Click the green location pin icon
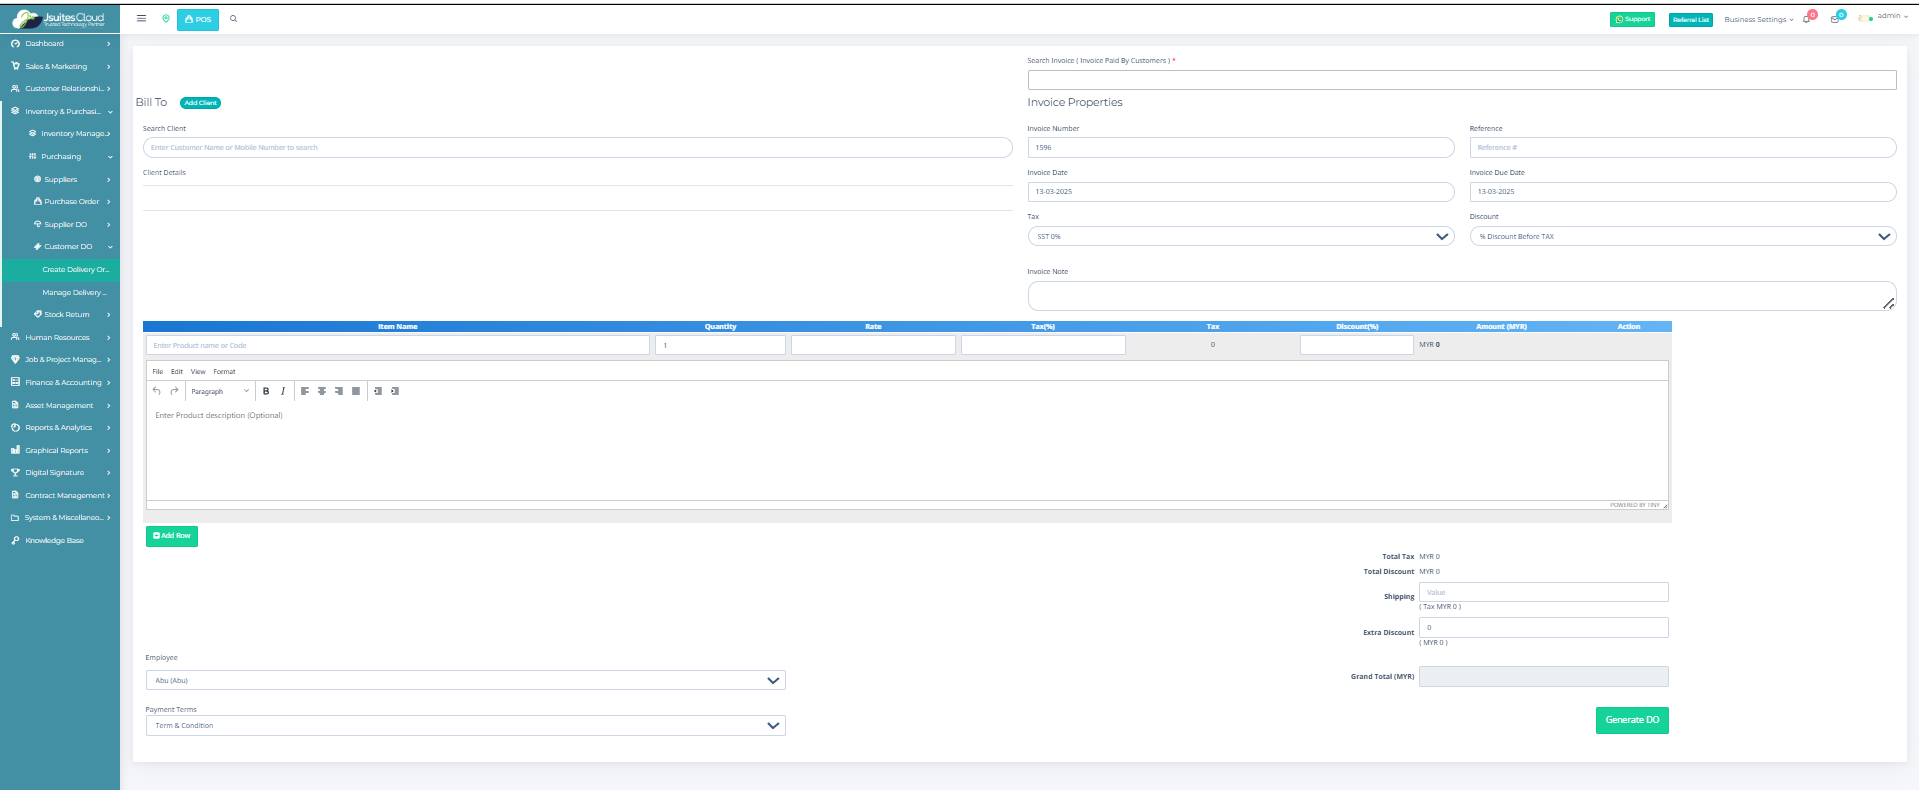The height and width of the screenshot is (790, 1919). (x=166, y=19)
